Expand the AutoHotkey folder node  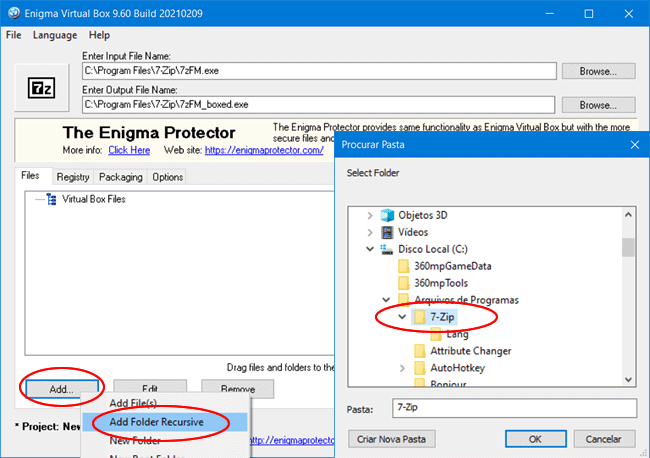(403, 368)
